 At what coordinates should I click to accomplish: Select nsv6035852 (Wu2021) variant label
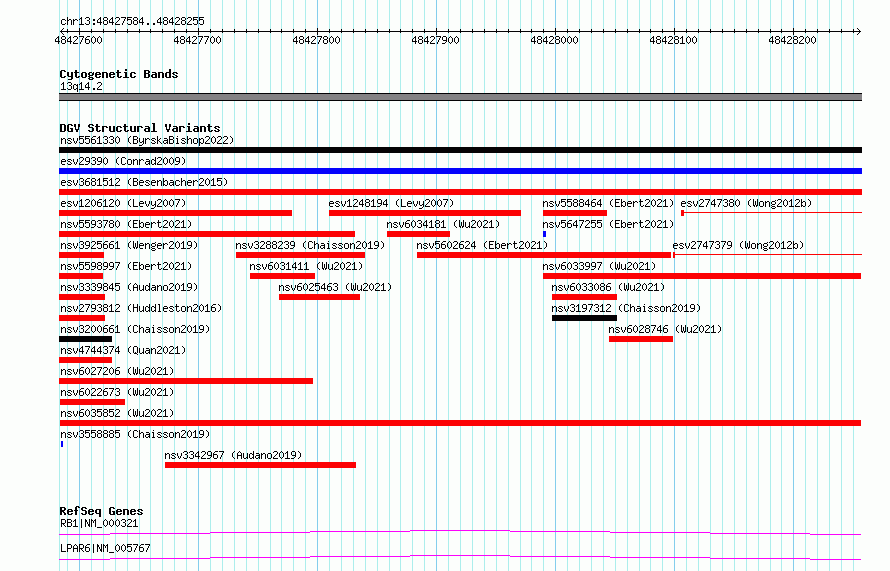(x=117, y=413)
